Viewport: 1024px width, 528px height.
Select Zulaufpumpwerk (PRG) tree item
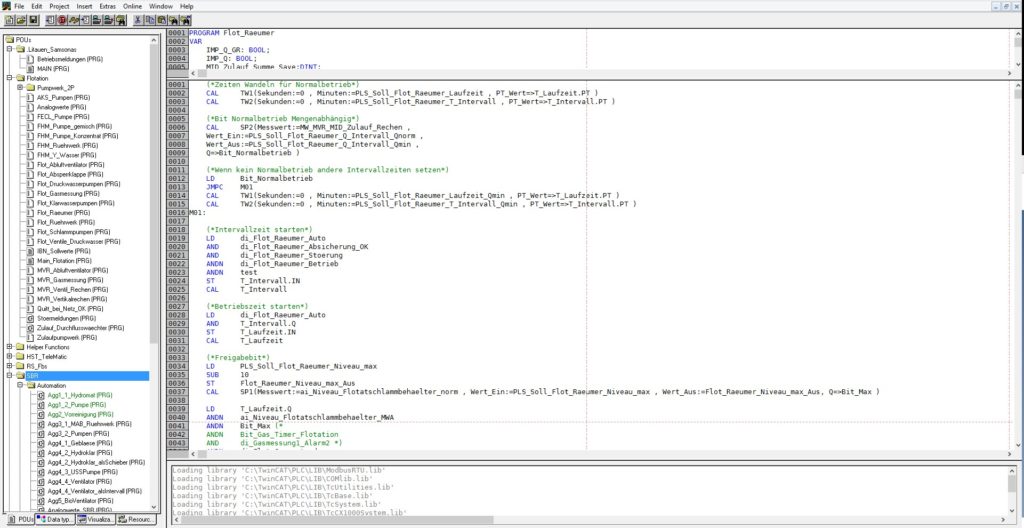coord(67,337)
